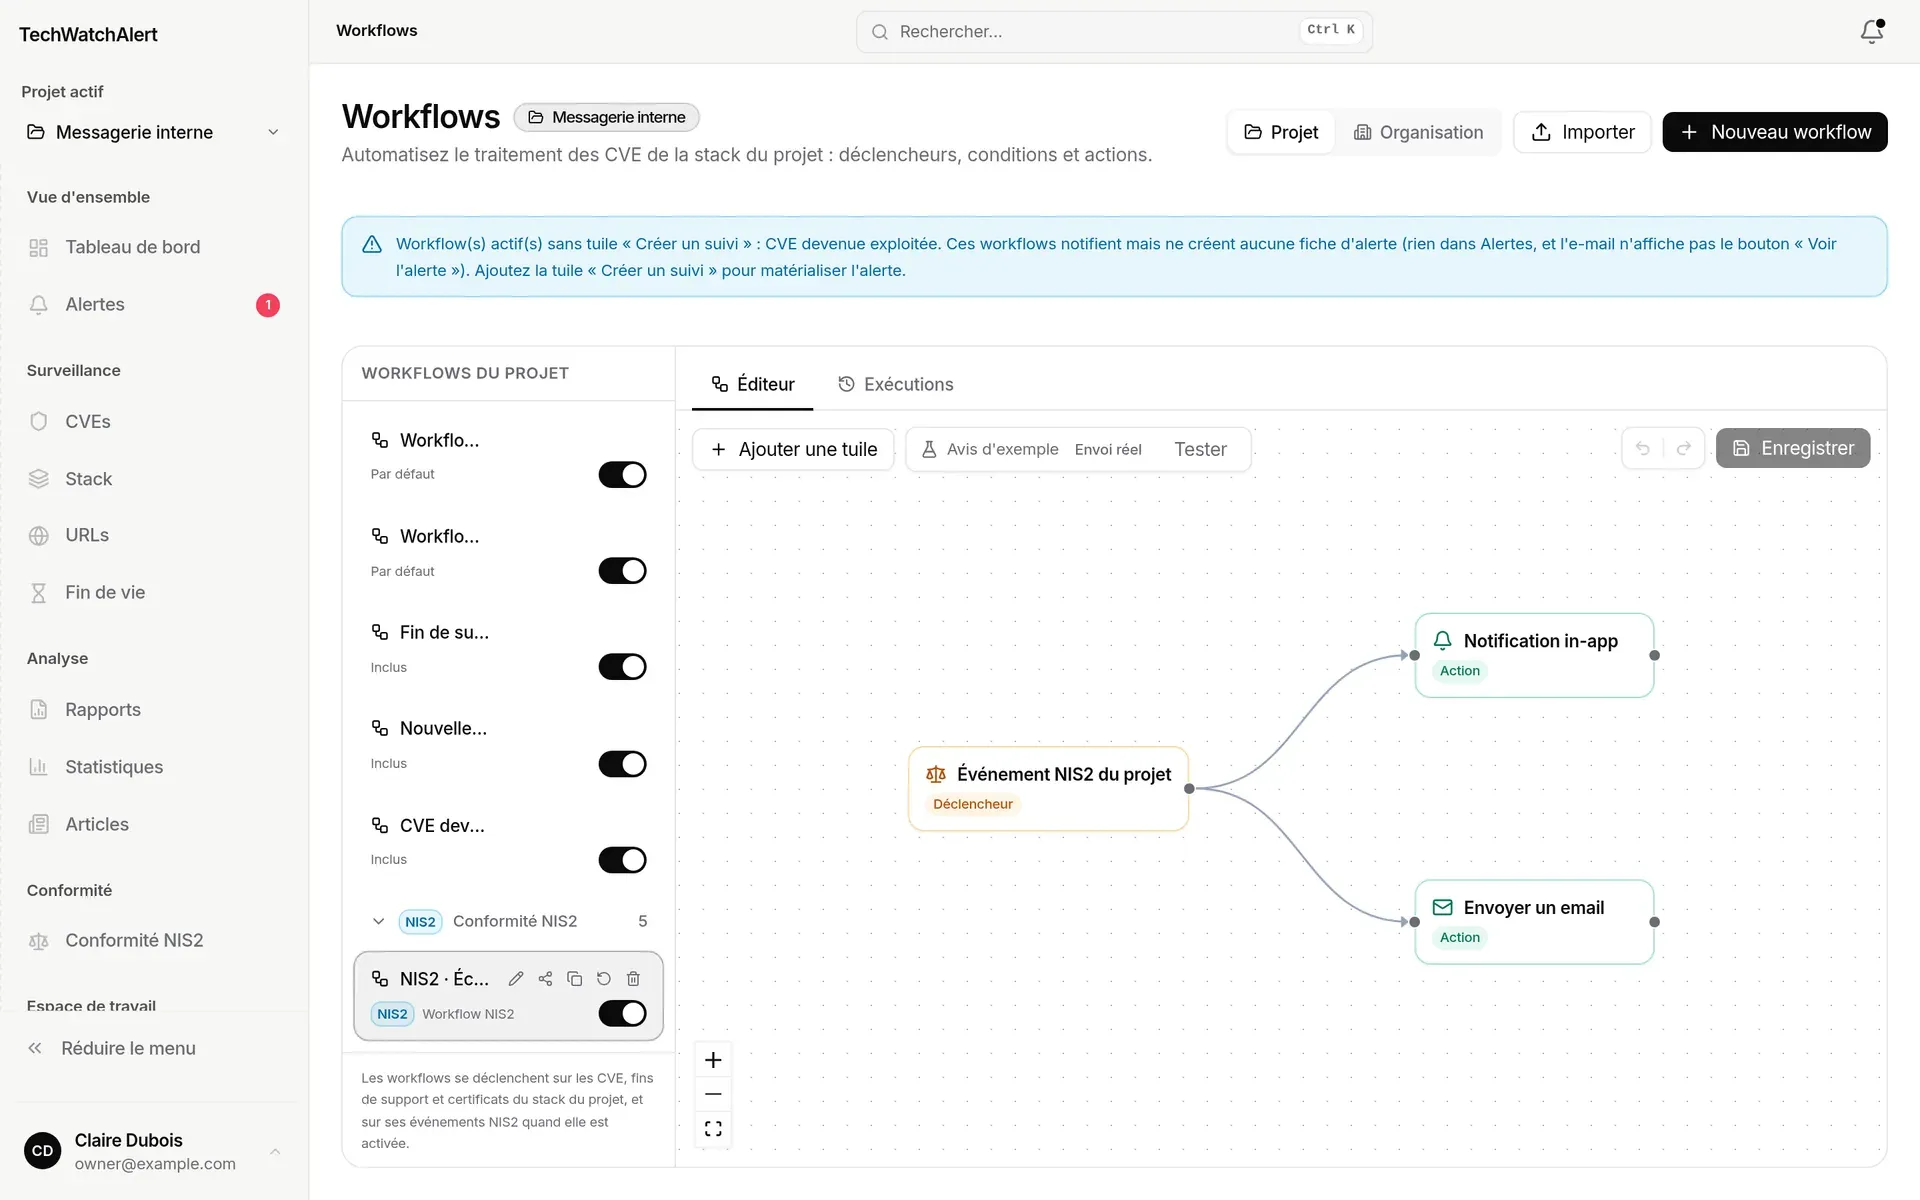Open the URLs surveillance page
Viewport: 1920px width, 1200px height.
tap(154, 536)
